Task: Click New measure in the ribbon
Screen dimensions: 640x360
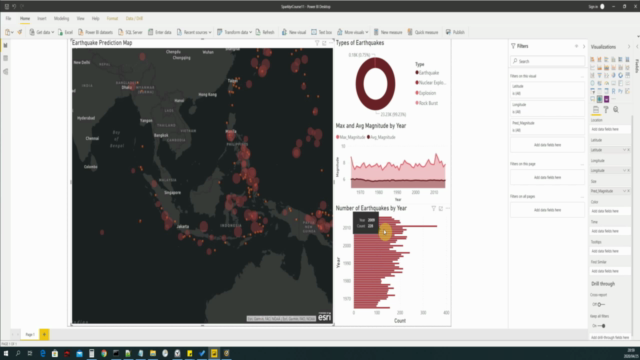Action: pos(388,32)
